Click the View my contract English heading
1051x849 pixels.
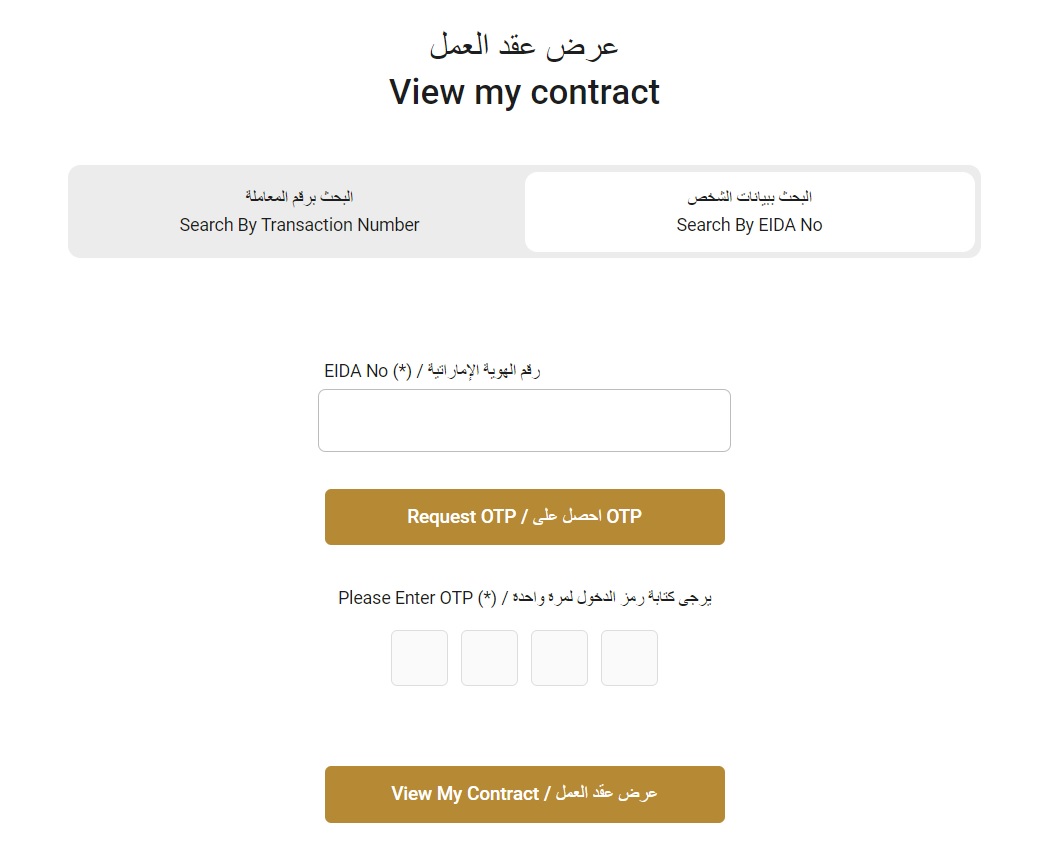point(524,92)
